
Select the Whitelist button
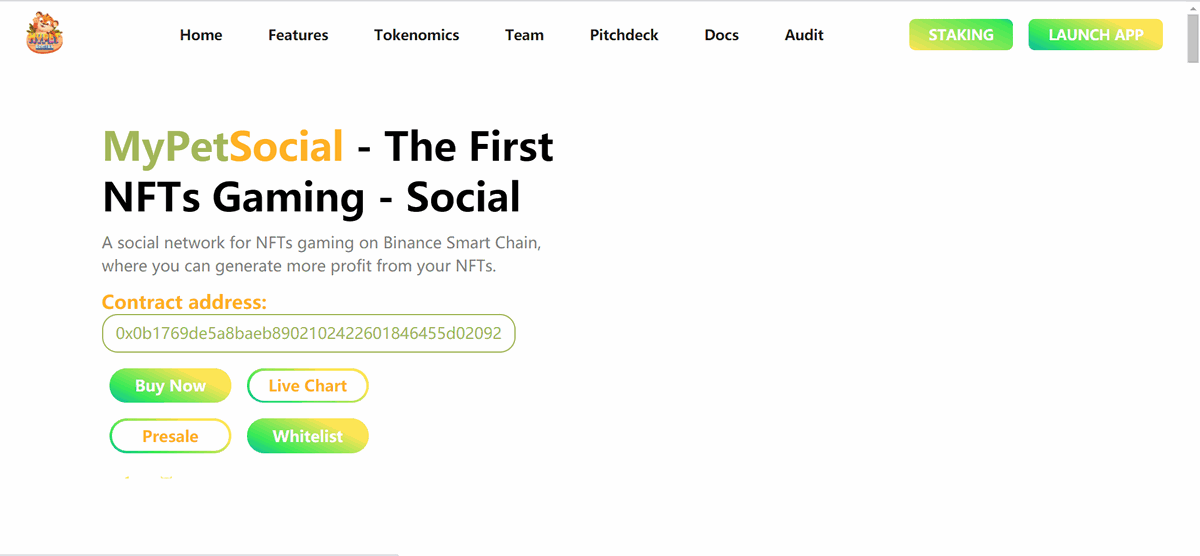(308, 436)
